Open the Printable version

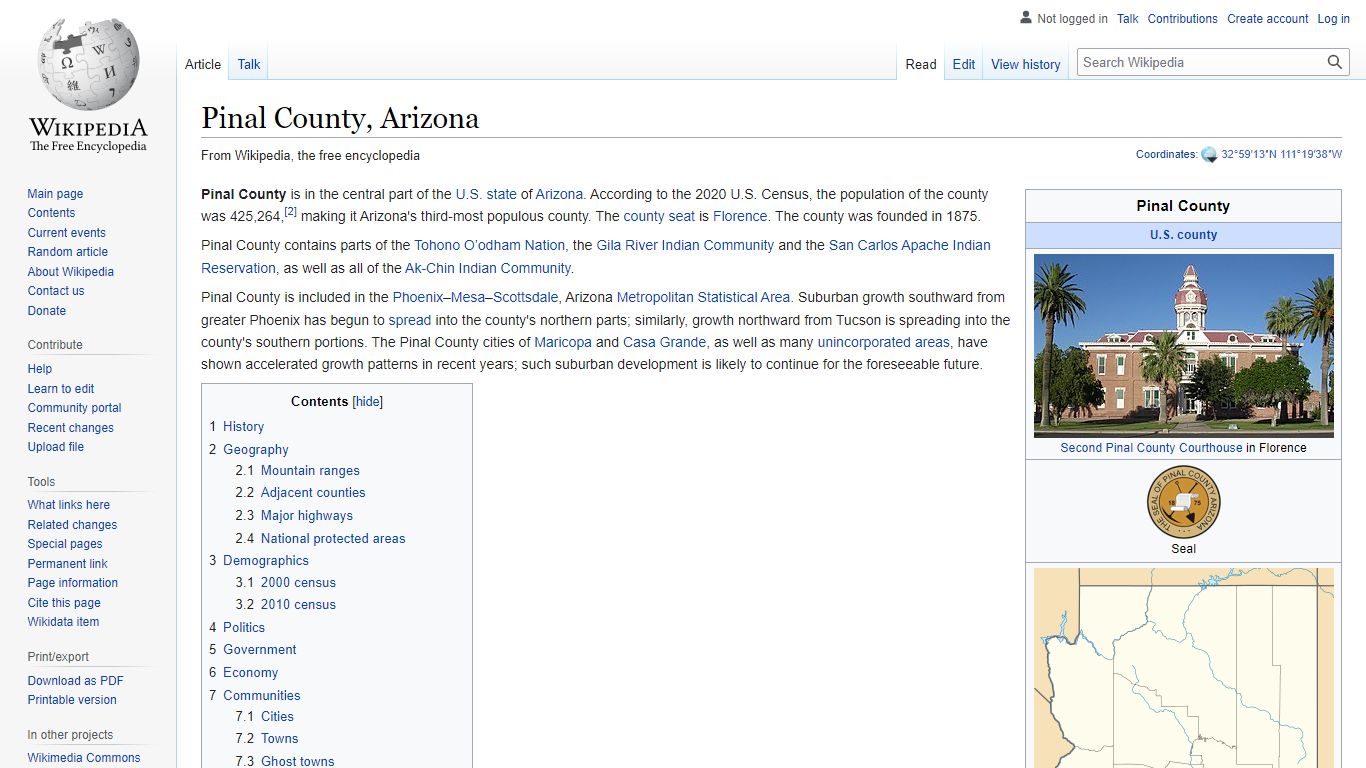tap(72, 700)
